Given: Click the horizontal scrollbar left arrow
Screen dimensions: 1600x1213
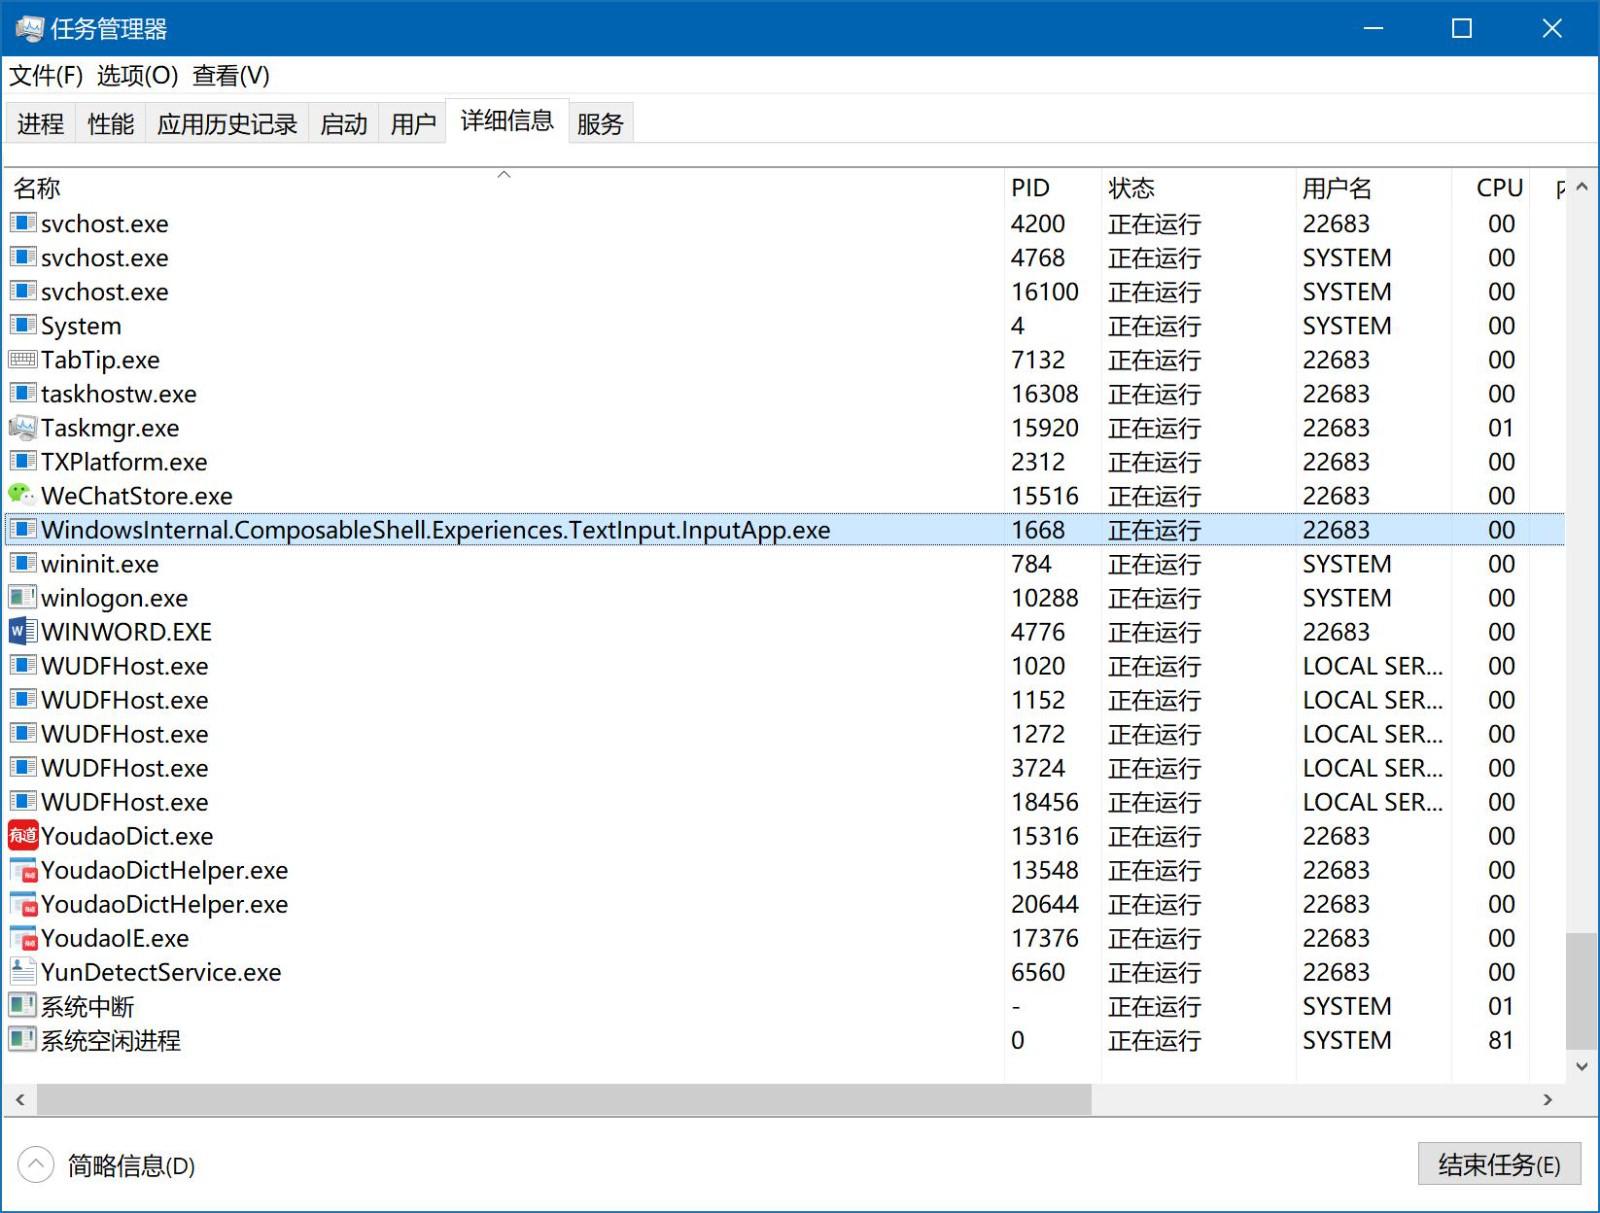Looking at the screenshot, I should point(20,1099).
